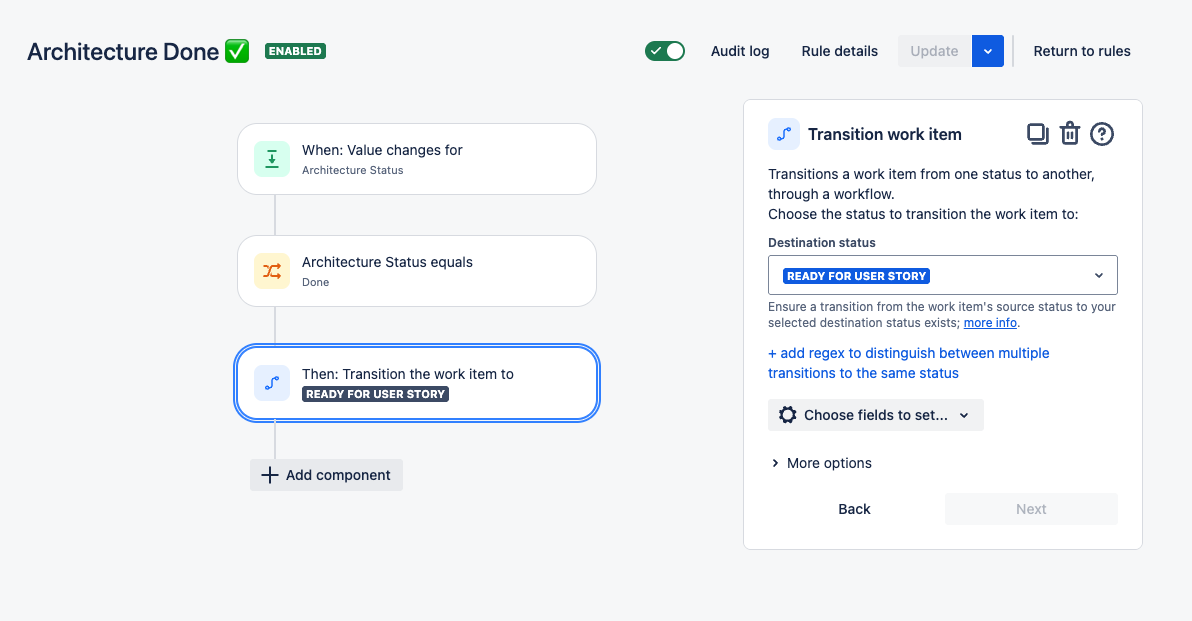Click the plus icon on Add component

pyautogui.click(x=269, y=475)
